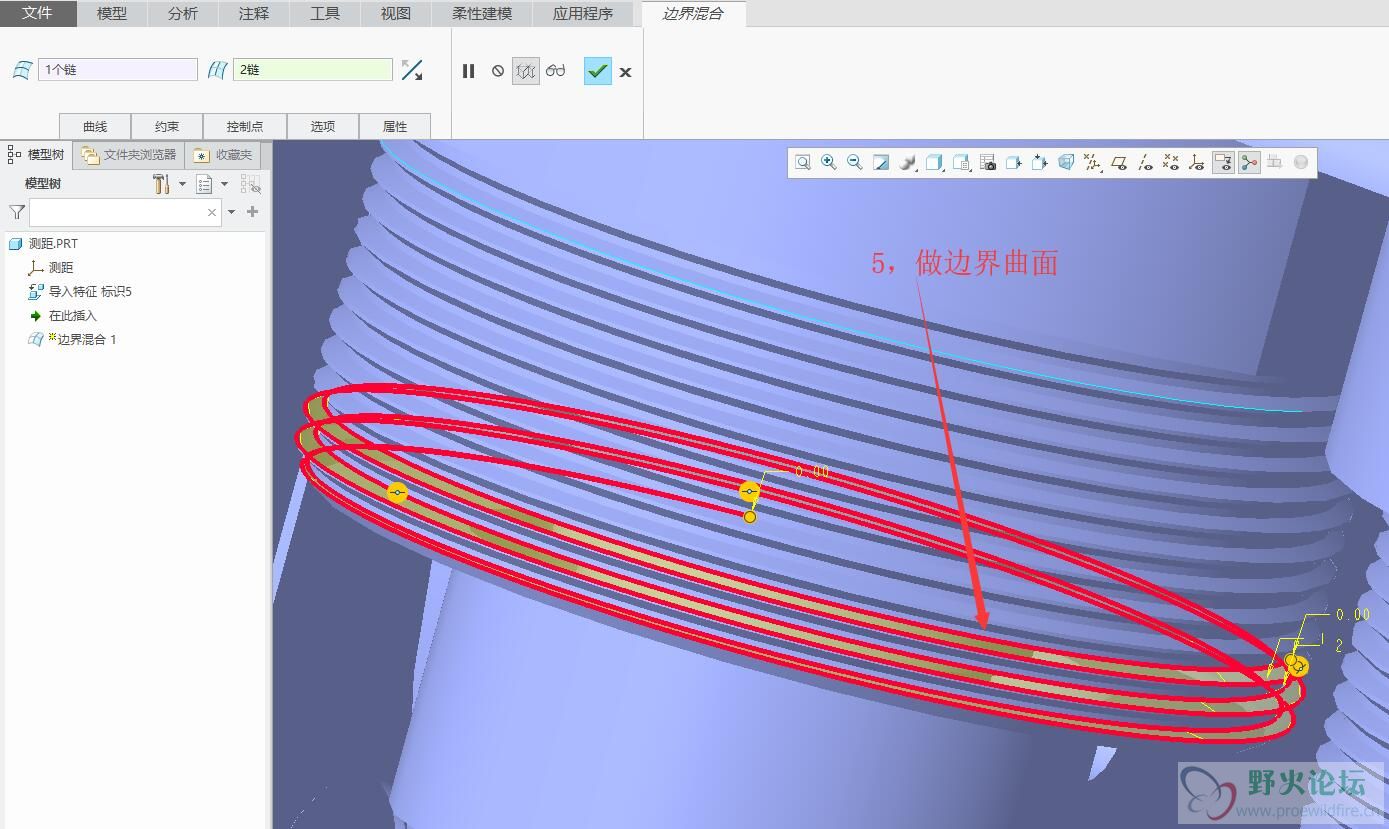The height and width of the screenshot is (829, 1389).
Task: Toggle perspective view cube icon
Action: 1066,162
